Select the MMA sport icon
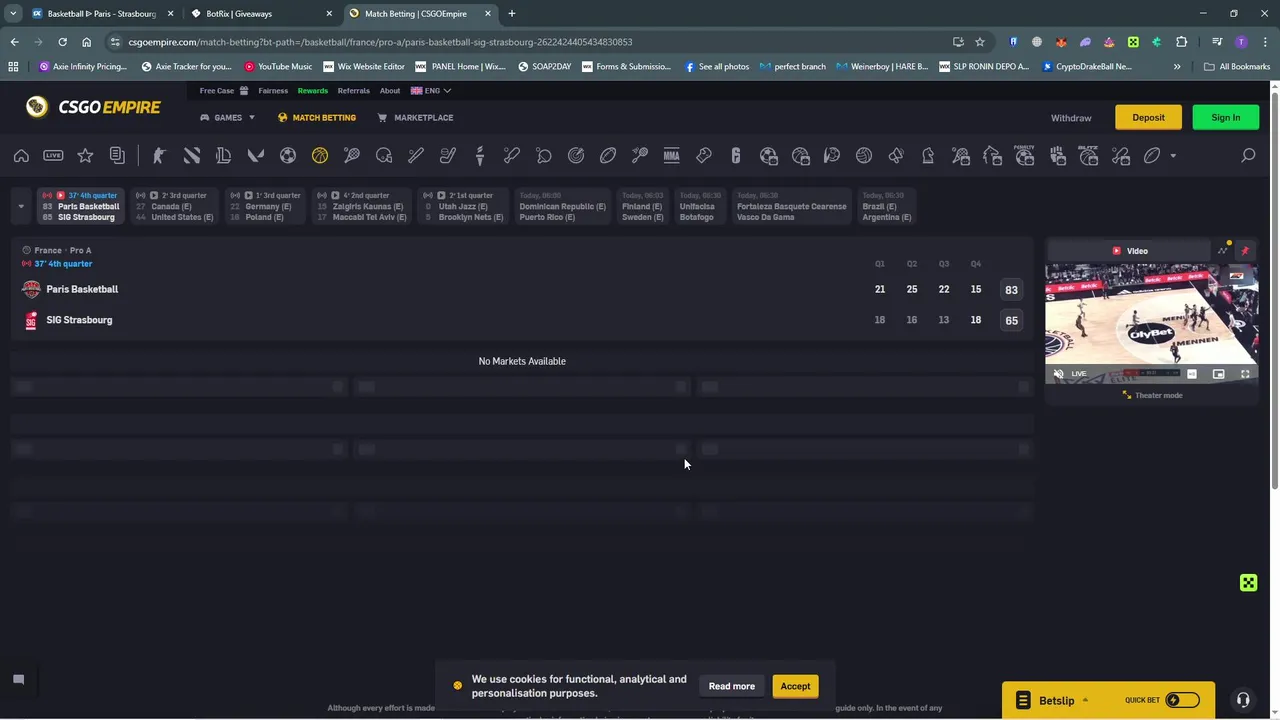The image size is (1280, 720). tap(672, 156)
